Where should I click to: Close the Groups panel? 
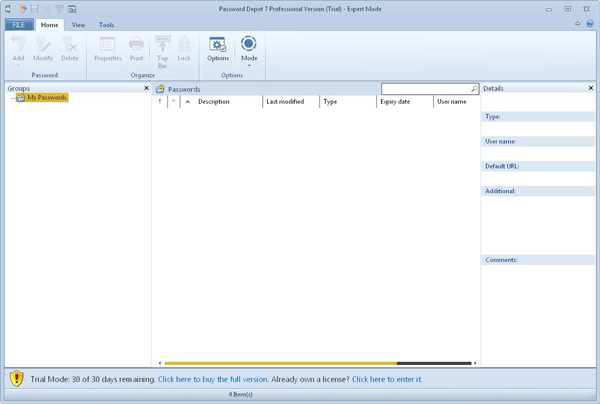pyautogui.click(x=146, y=88)
